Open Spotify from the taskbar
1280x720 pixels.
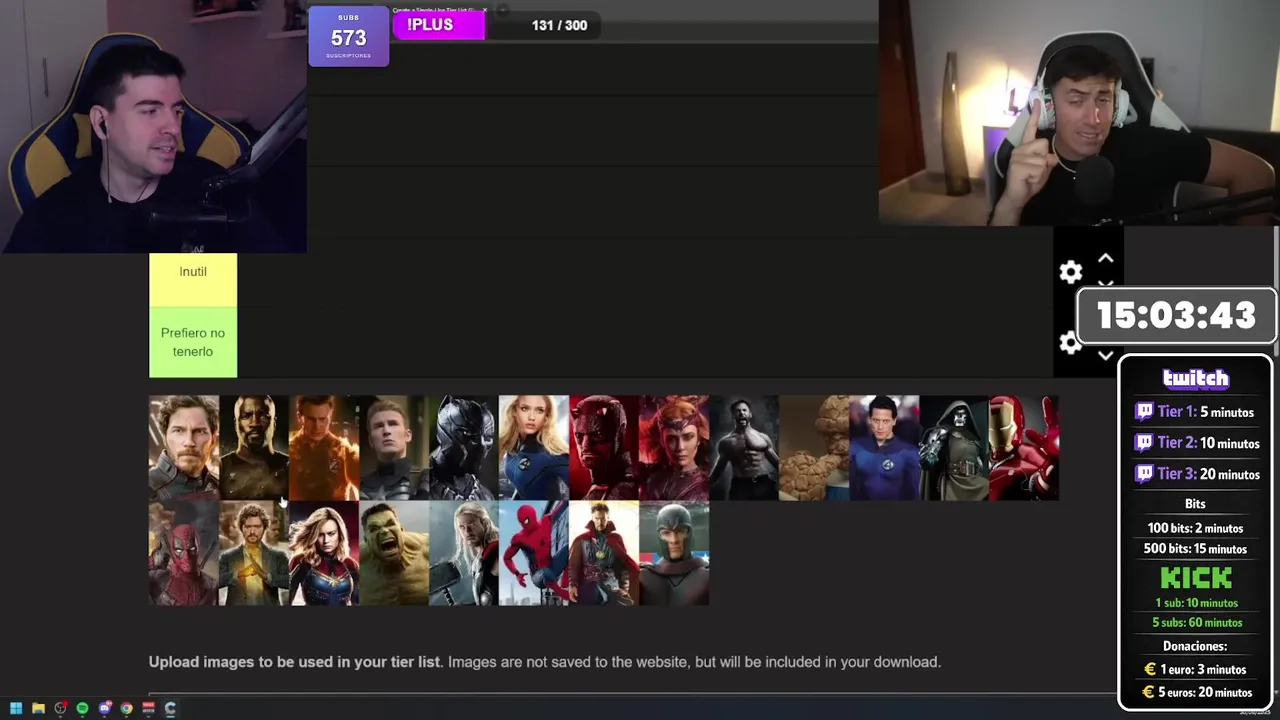(x=82, y=709)
